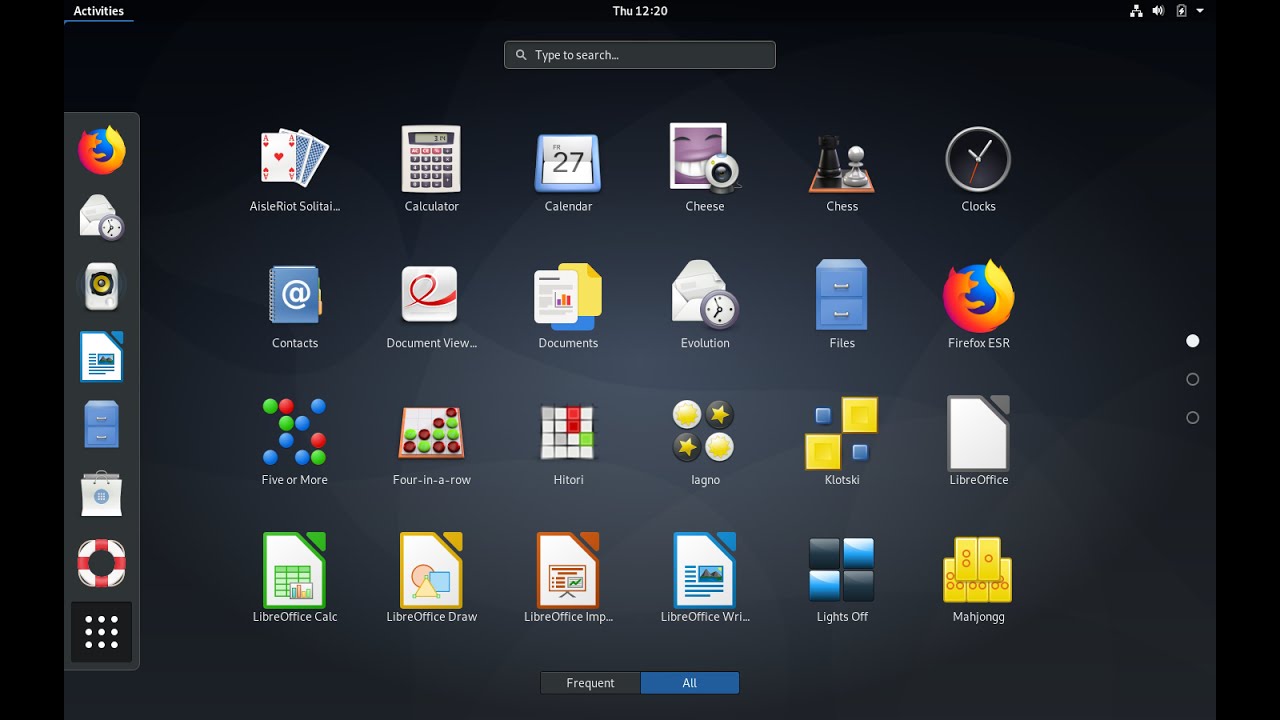Switch to the Frequent apps view
This screenshot has width=1280, height=720.
tap(590, 683)
